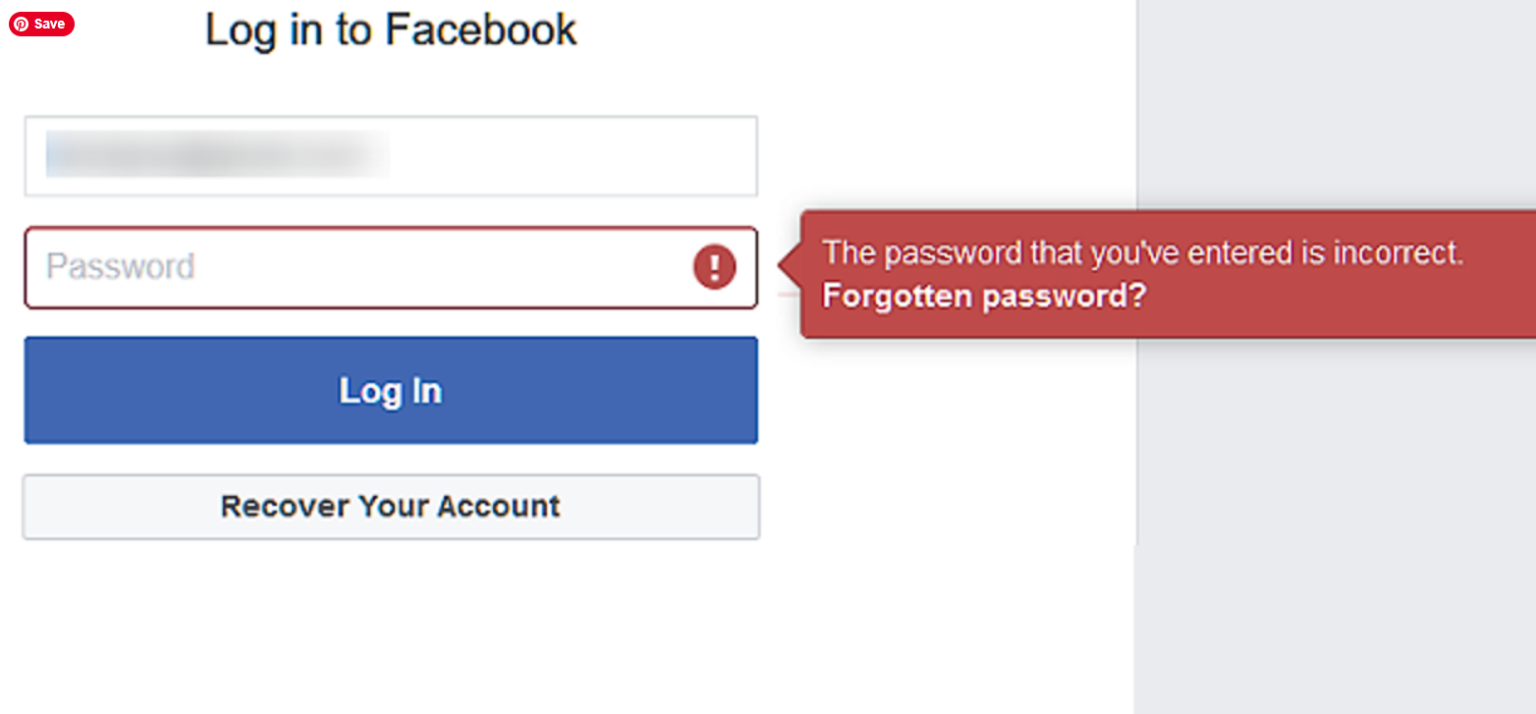Click the red exclamation error icon
This screenshot has height=714, width=1536.
(x=714, y=267)
